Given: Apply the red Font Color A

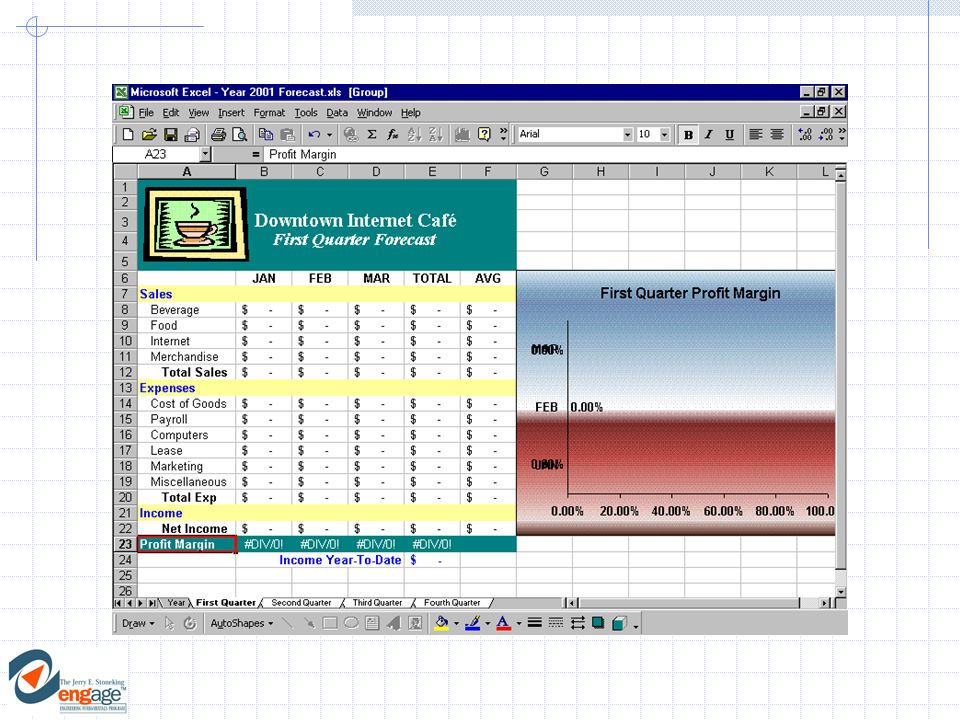Looking at the screenshot, I should (x=503, y=623).
